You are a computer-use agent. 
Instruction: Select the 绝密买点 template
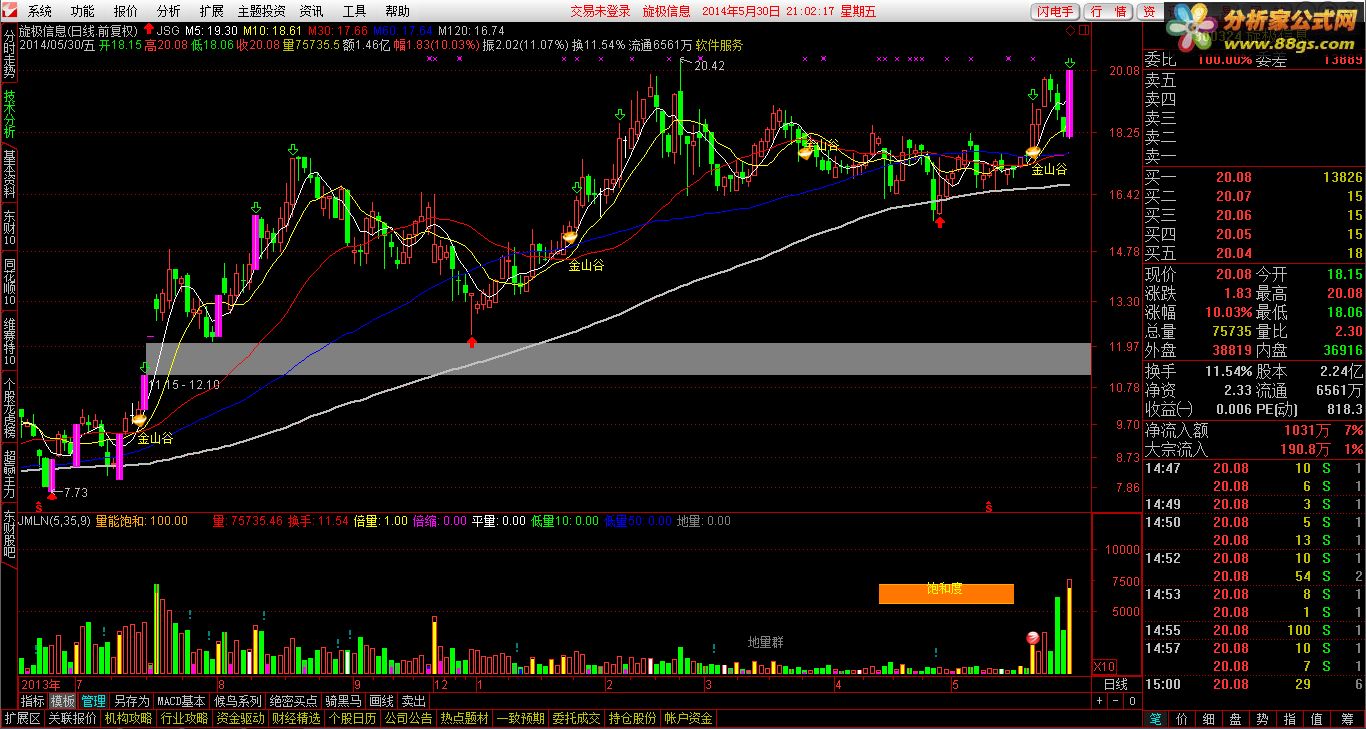(293, 701)
